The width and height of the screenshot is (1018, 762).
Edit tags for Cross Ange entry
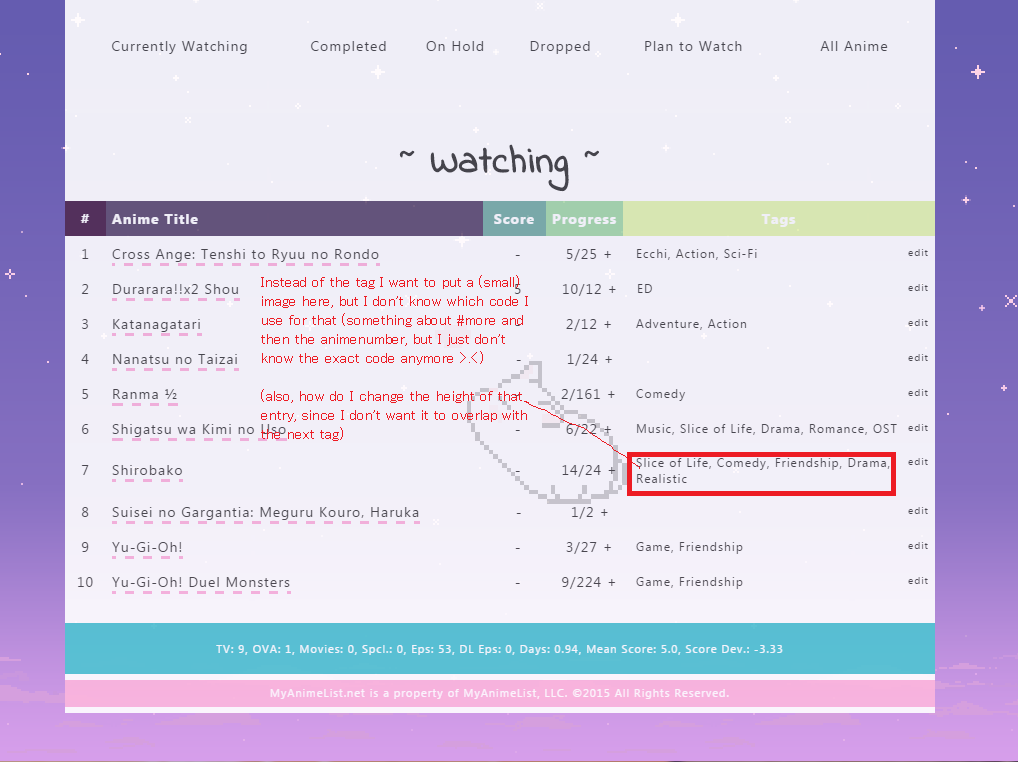918,253
